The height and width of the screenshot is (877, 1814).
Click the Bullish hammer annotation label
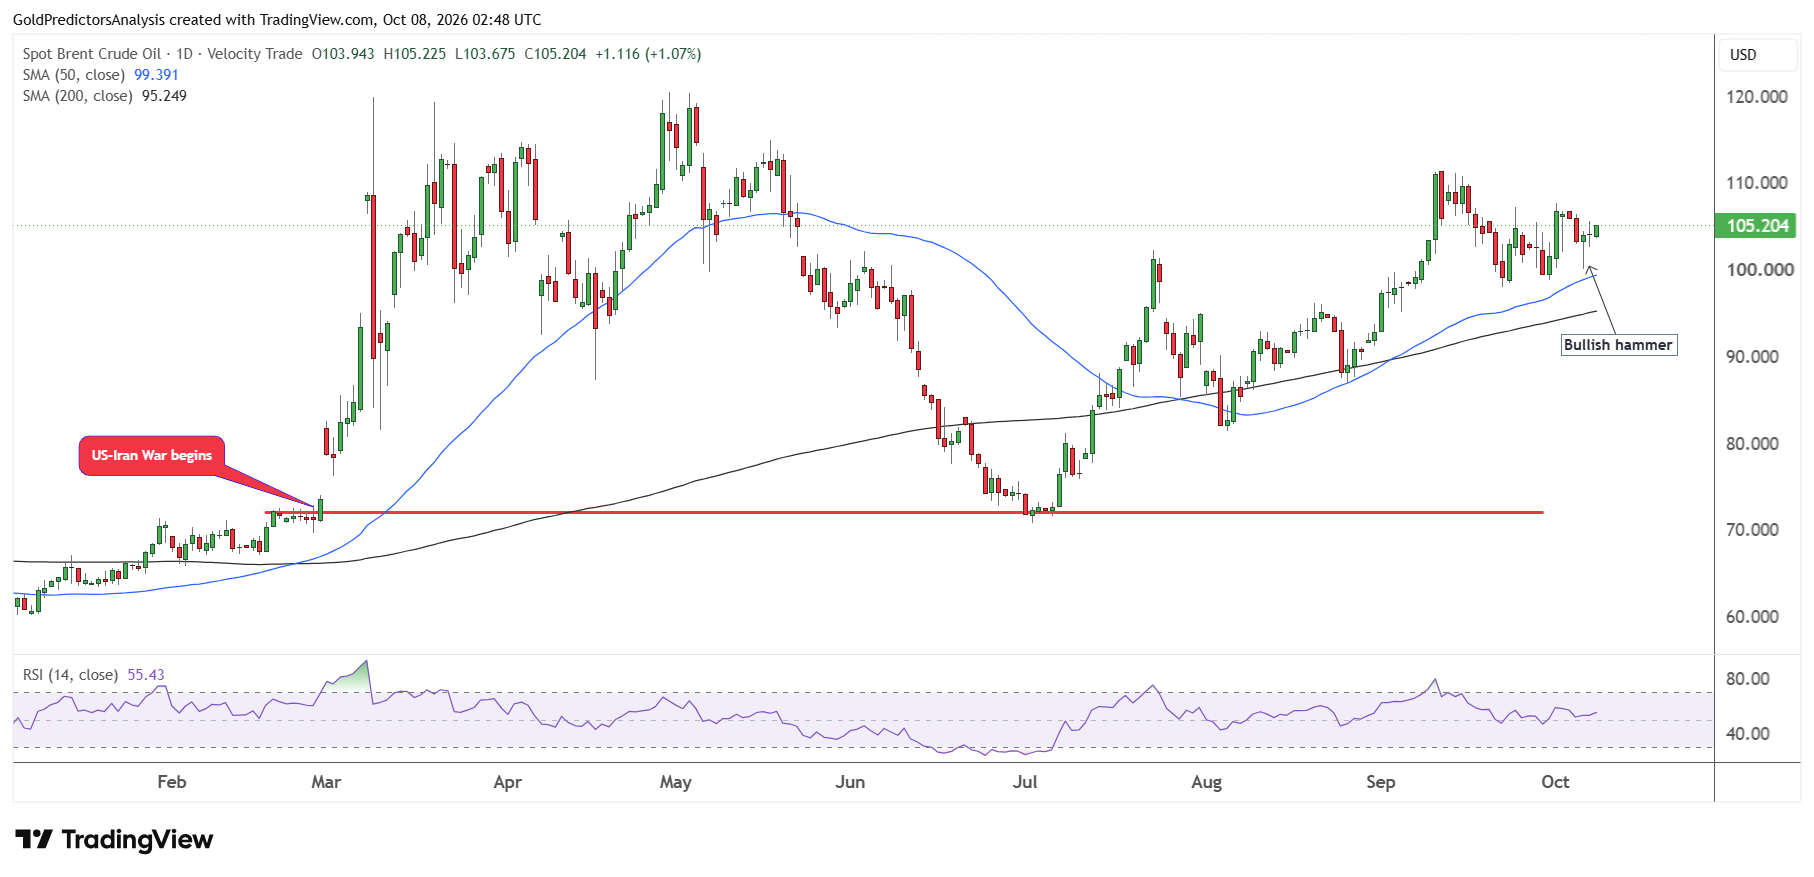click(1618, 345)
